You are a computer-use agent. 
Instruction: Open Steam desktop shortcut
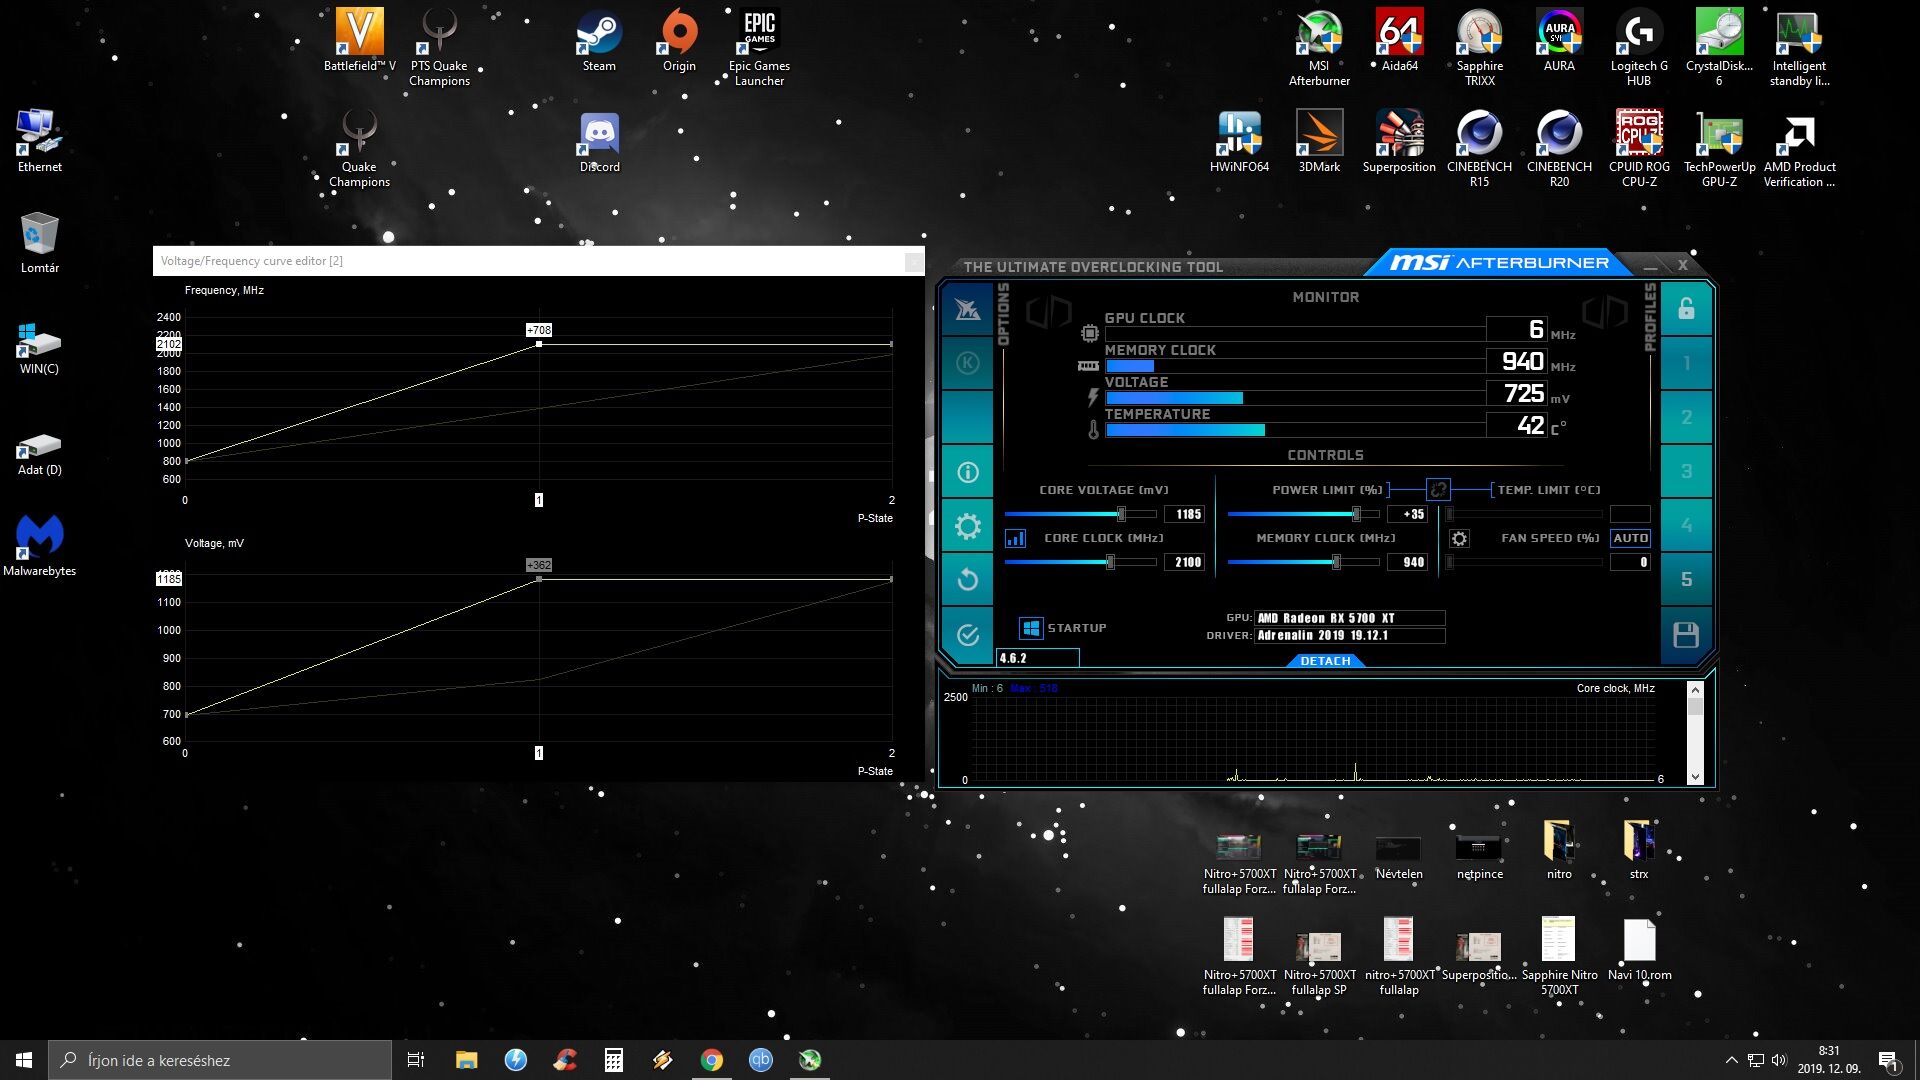(x=599, y=40)
